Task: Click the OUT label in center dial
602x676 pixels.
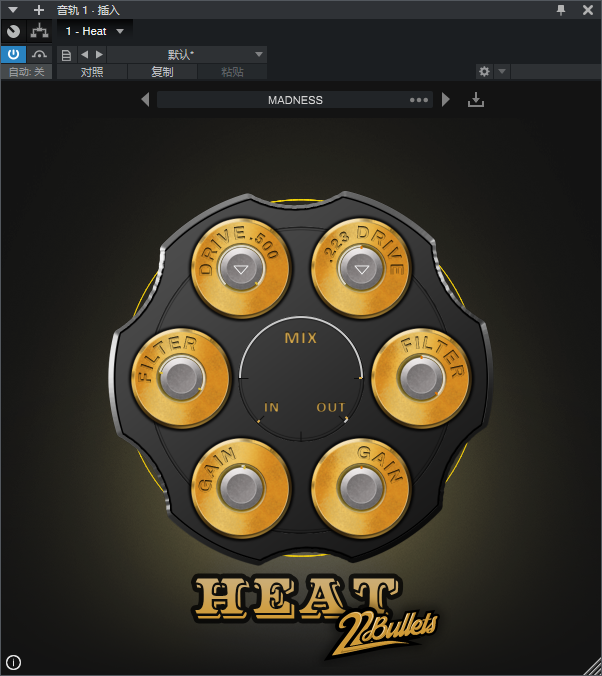Action: click(331, 407)
